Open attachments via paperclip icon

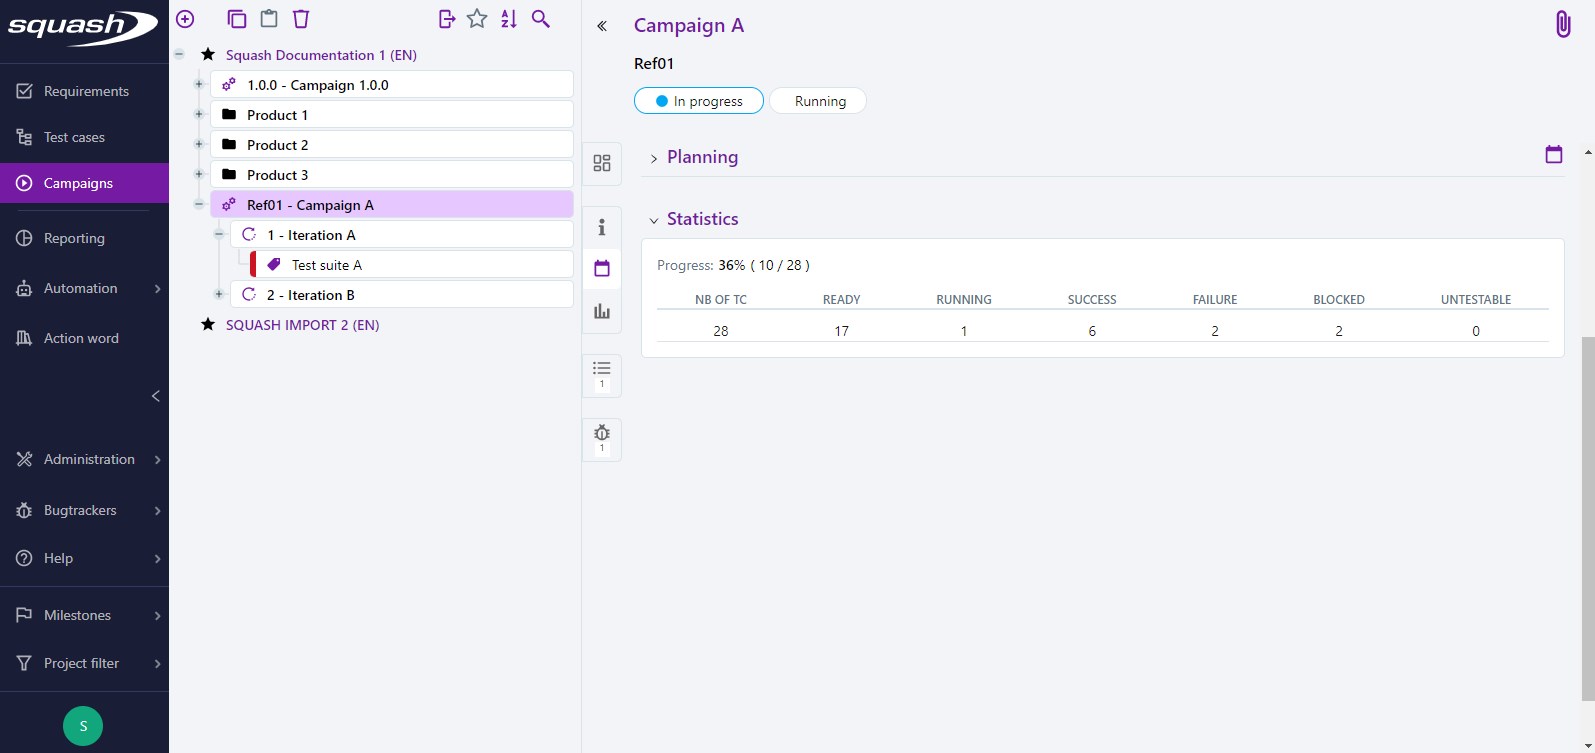click(x=1562, y=24)
